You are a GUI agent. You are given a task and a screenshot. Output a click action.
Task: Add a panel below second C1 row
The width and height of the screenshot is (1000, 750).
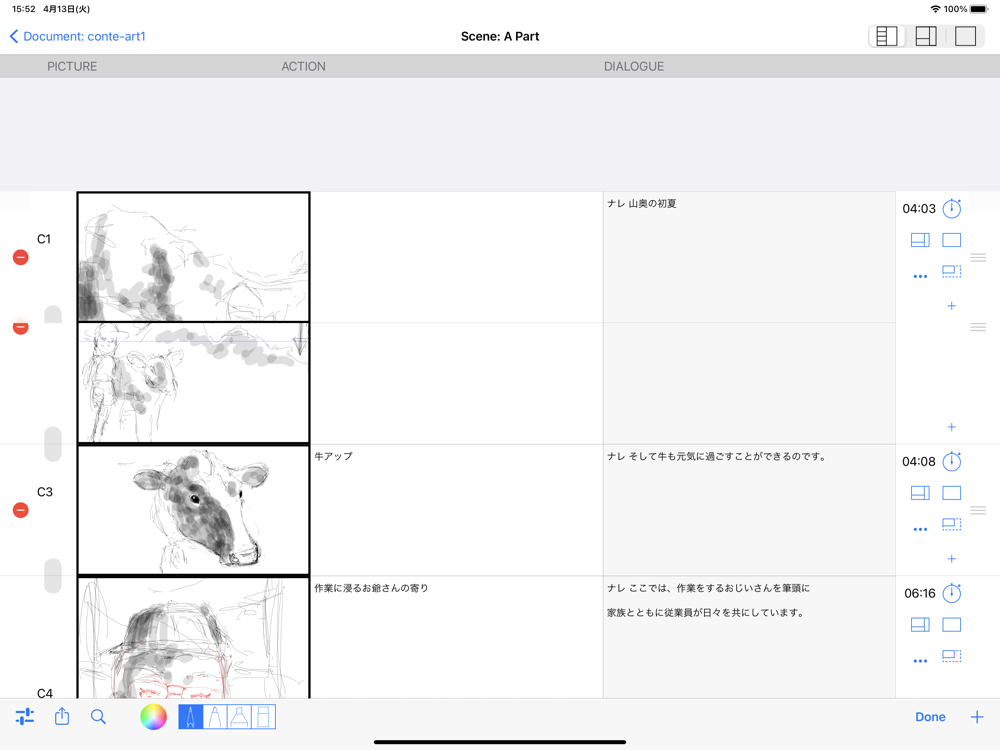click(x=952, y=427)
